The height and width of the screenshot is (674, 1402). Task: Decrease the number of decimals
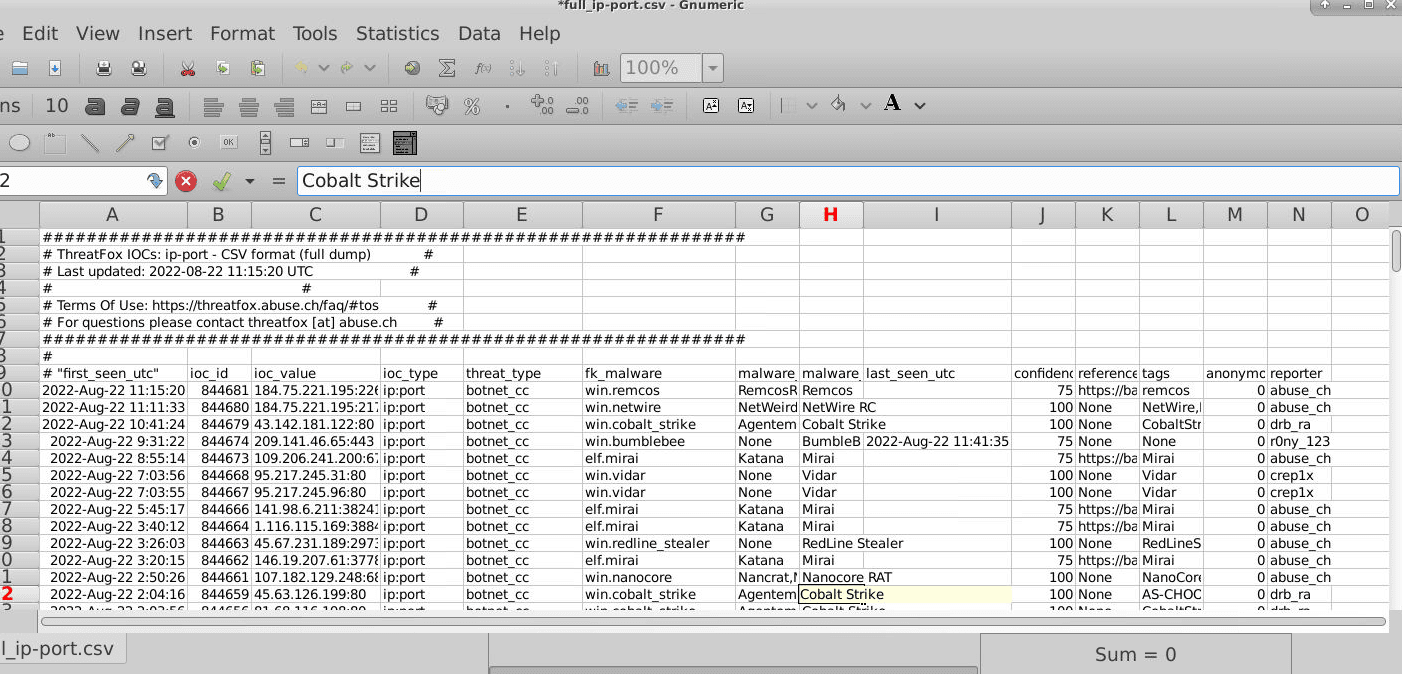tap(577, 105)
